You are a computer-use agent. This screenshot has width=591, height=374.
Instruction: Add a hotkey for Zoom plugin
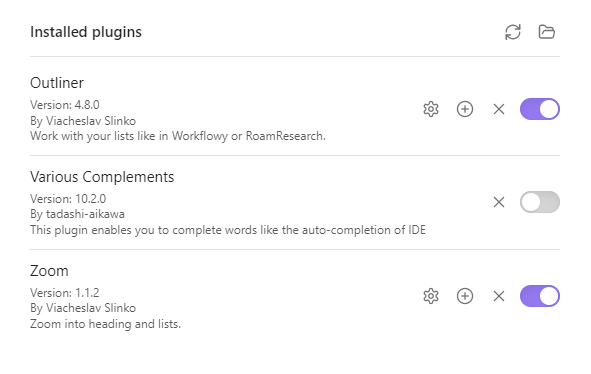coord(465,296)
